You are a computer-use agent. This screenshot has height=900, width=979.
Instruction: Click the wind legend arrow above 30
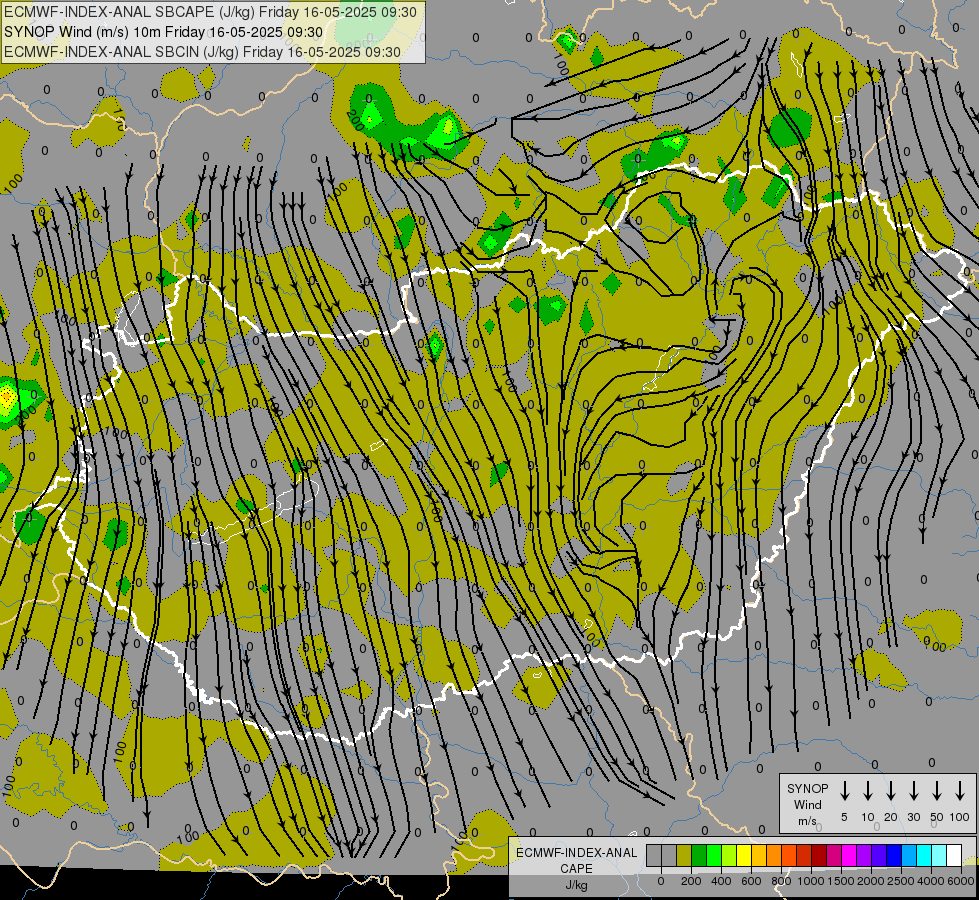(x=913, y=791)
